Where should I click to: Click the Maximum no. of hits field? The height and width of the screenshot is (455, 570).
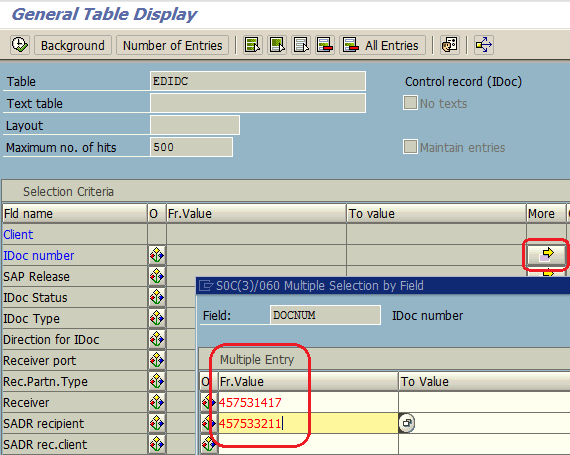[191, 147]
